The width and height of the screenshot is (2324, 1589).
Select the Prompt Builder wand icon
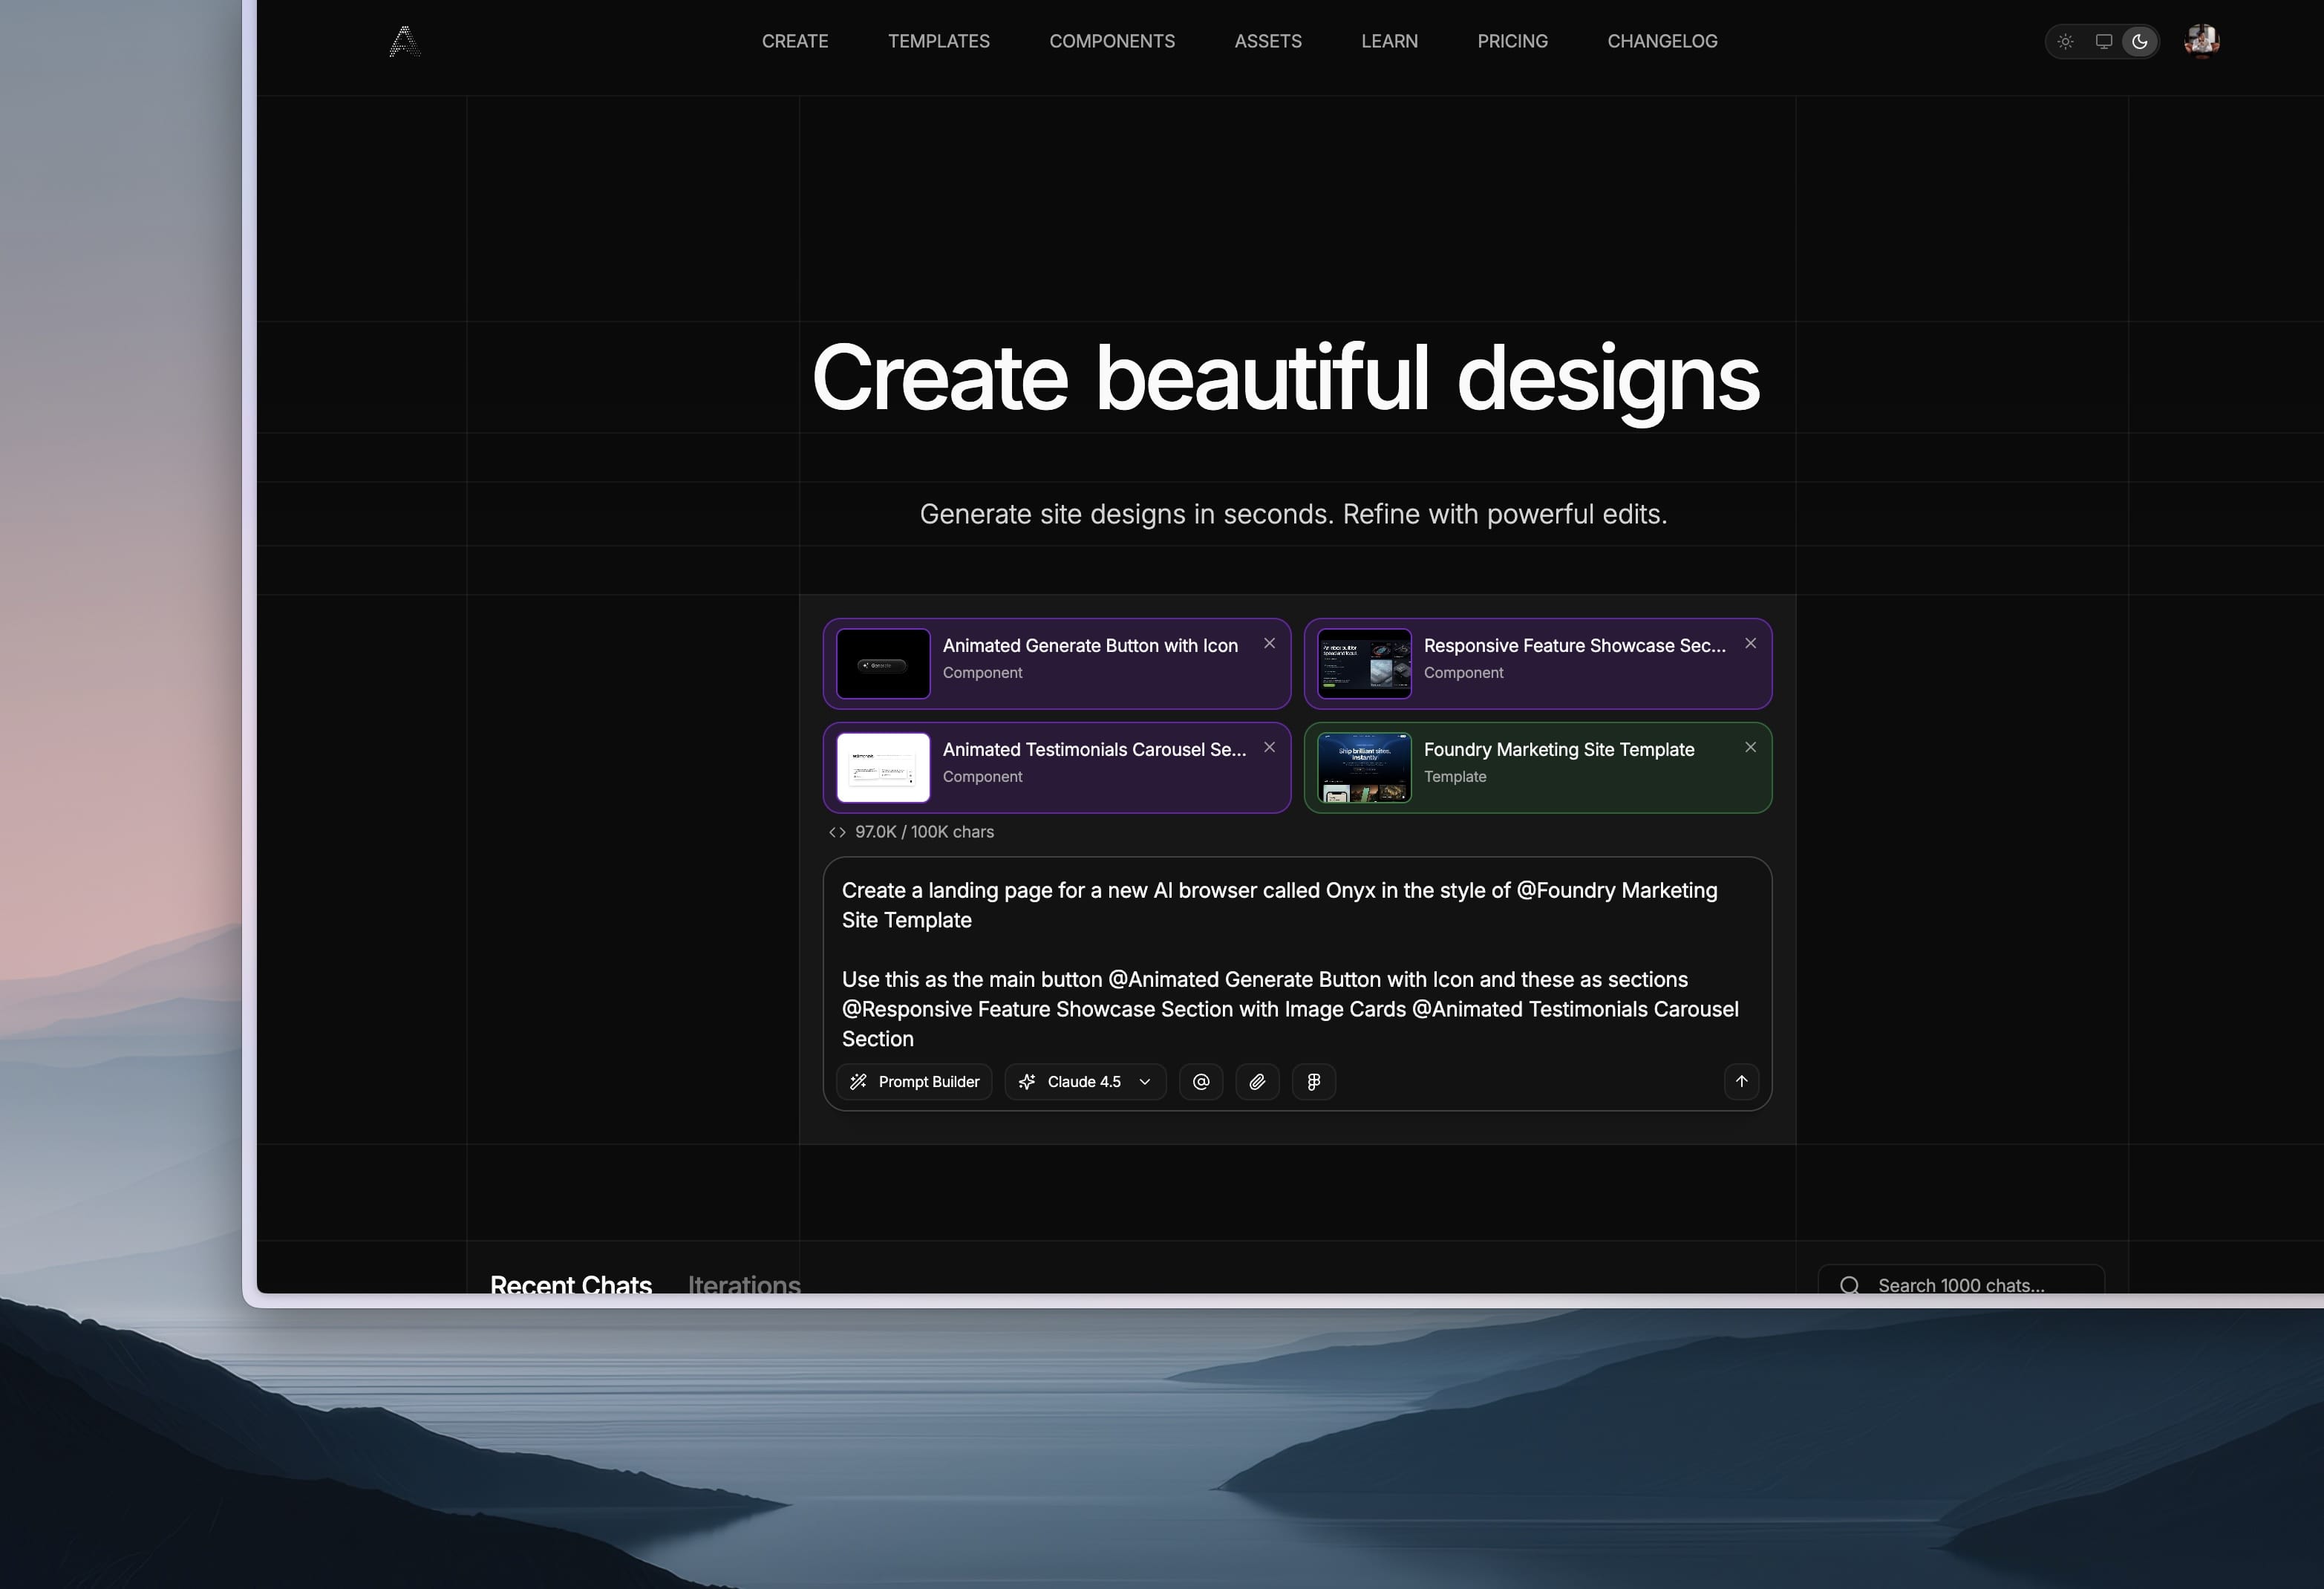(x=860, y=1081)
